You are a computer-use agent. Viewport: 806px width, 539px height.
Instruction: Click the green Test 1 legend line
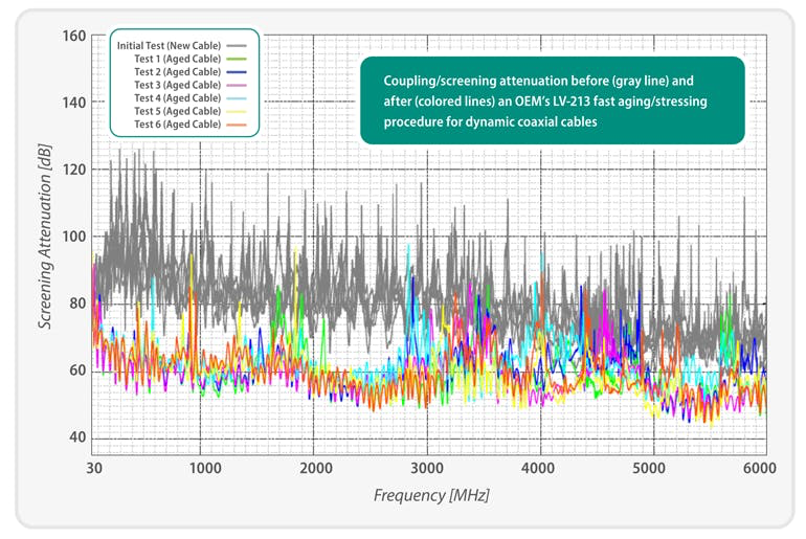coord(238,59)
